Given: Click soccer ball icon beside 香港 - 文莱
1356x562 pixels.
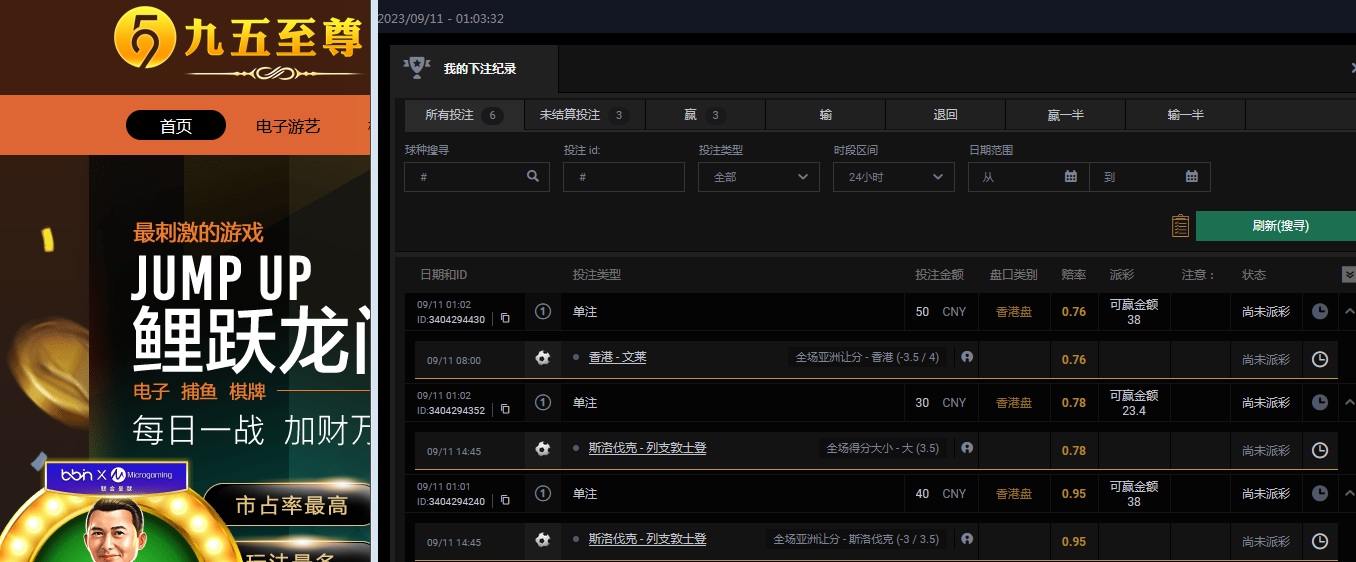Looking at the screenshot, I should pos(543,358).
